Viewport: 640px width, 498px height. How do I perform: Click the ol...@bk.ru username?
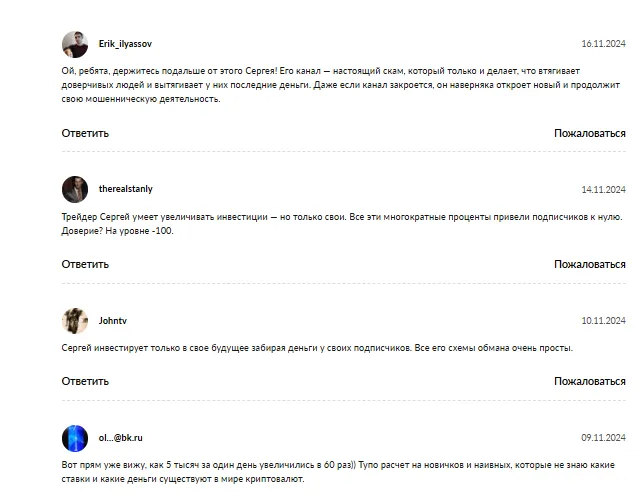(120, 438)
